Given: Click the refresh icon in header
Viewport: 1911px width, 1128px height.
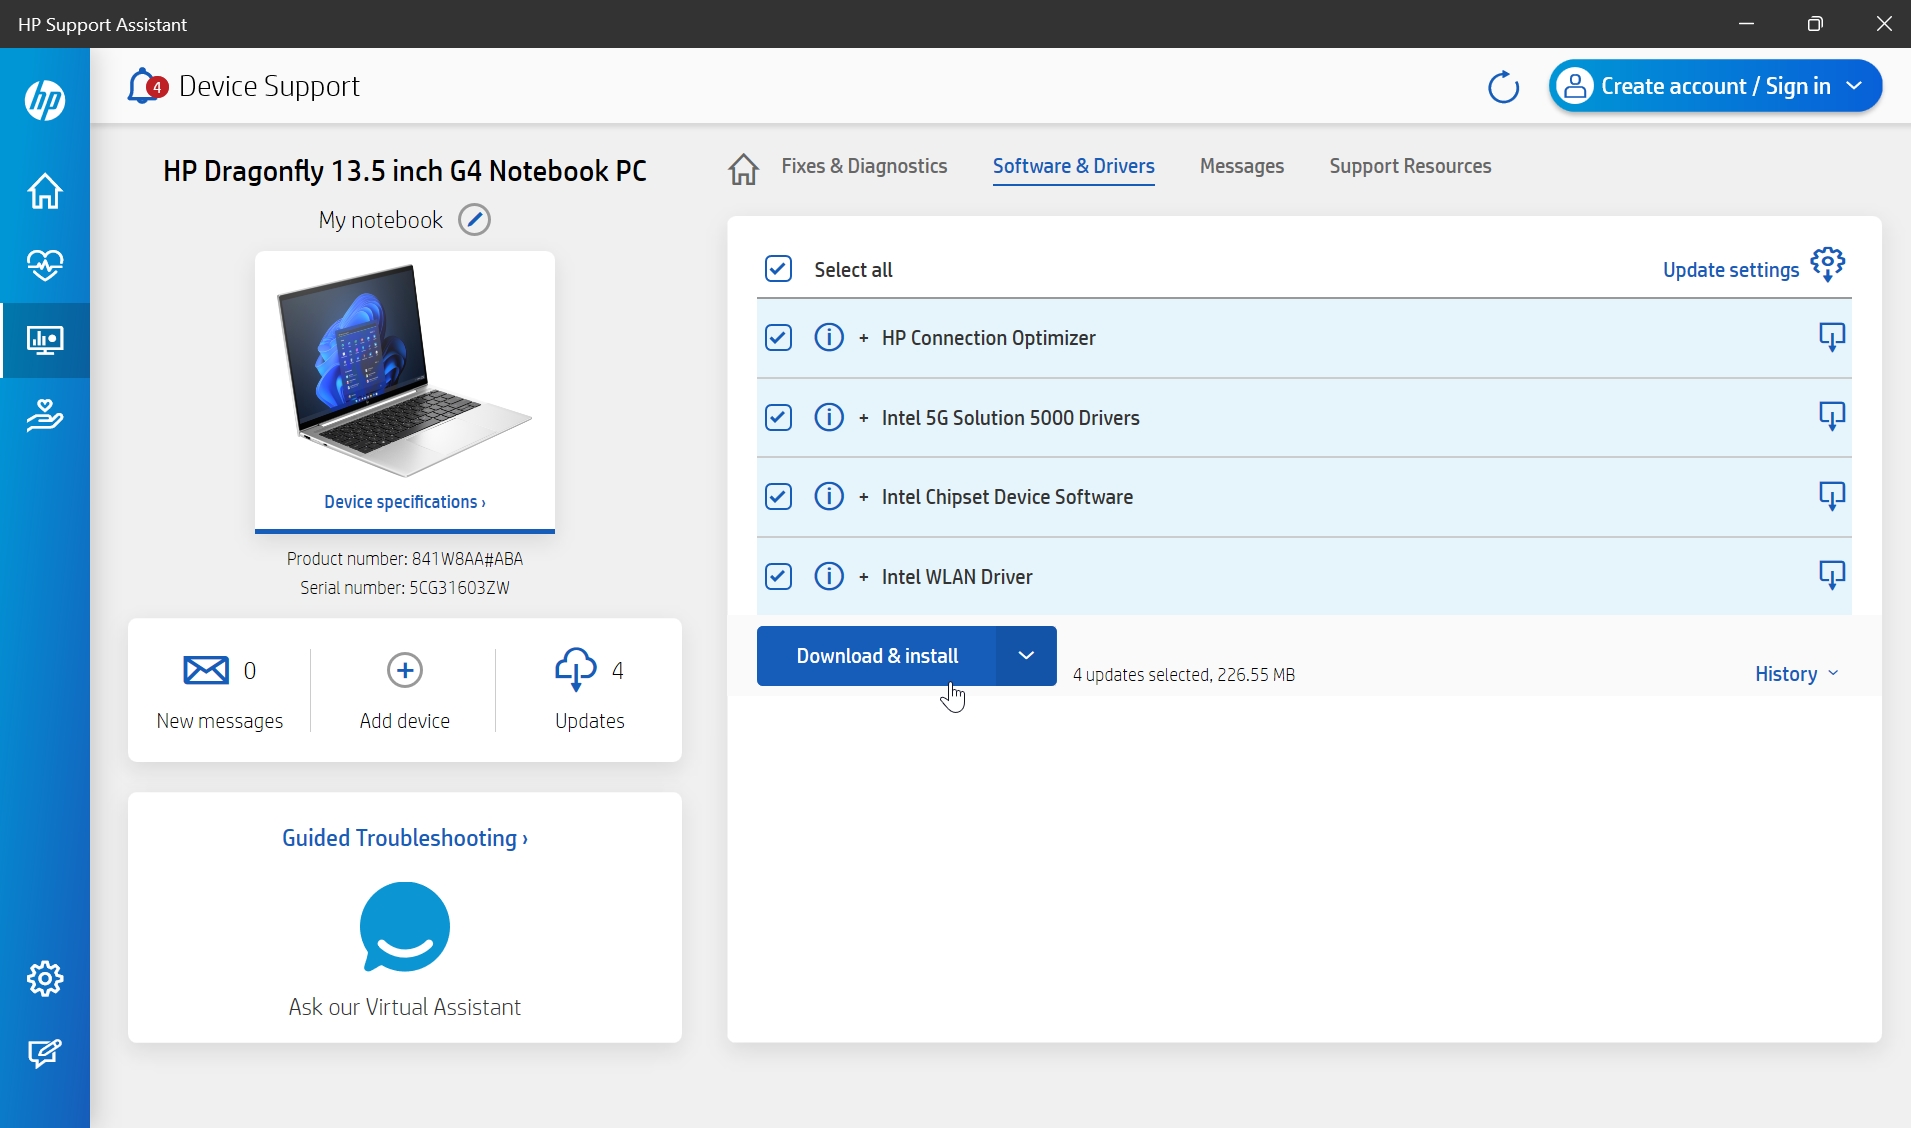Looking at the screenshot, I should [x=1503, y=87].
